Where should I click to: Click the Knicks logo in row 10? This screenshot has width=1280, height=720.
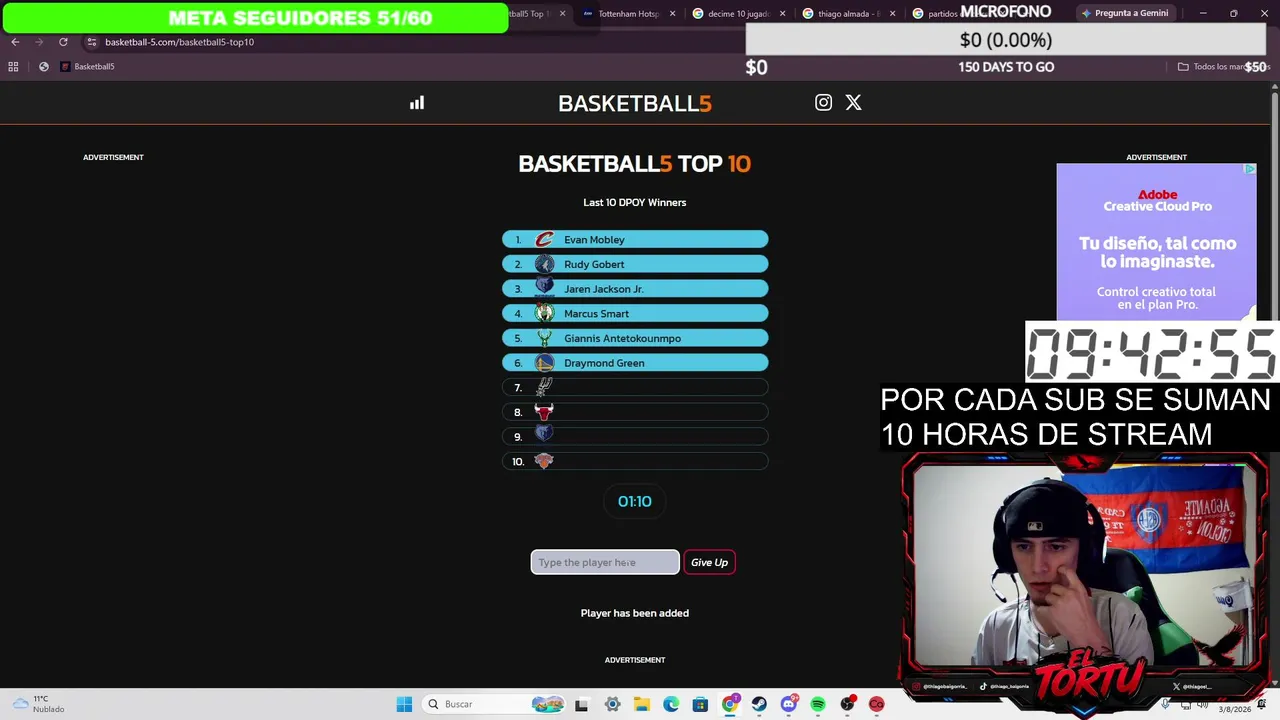point(544,461)
